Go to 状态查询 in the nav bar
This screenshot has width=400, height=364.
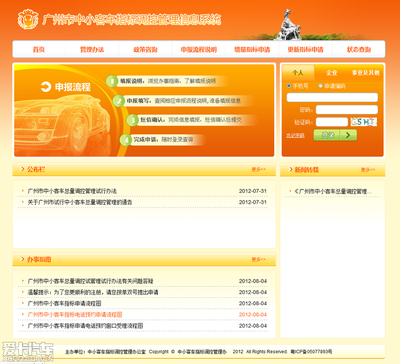pos(359,49)
